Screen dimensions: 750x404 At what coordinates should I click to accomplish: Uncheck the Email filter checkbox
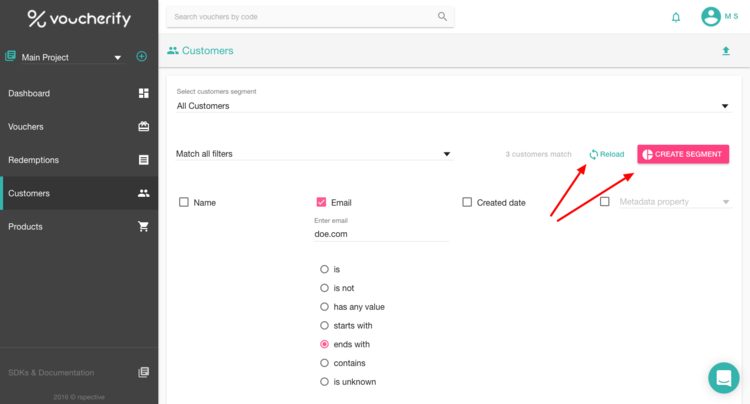click(x=321, y=202)
